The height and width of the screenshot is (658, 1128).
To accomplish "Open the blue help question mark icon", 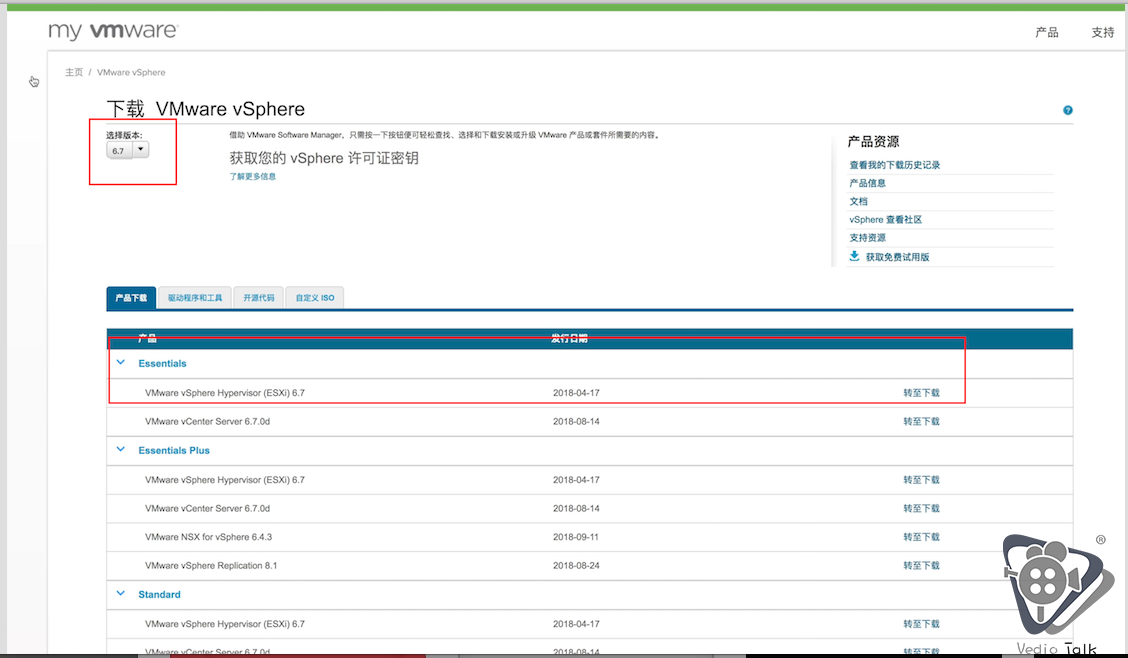I will (1068, 110).
